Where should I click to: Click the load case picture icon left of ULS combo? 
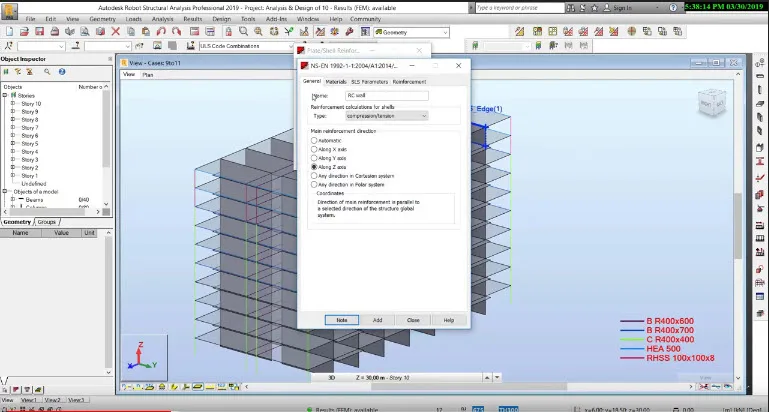pyautogui.click(x=157, y=46)
